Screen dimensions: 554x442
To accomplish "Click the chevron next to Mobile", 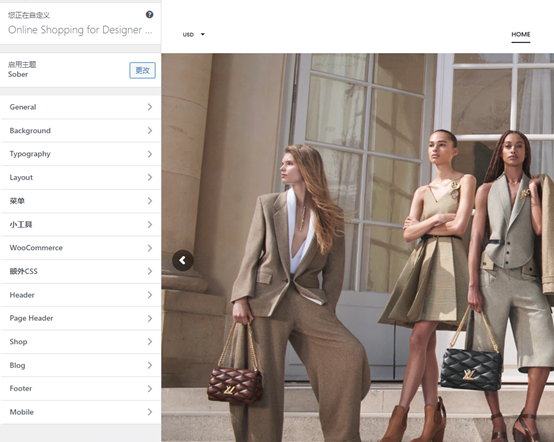I will click(x=150, y=412).
